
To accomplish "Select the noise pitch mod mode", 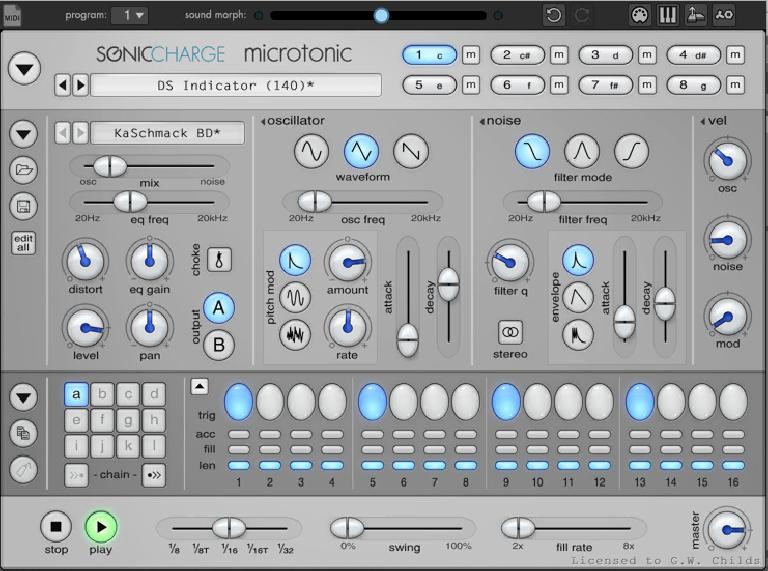I will tap(295, 334).
